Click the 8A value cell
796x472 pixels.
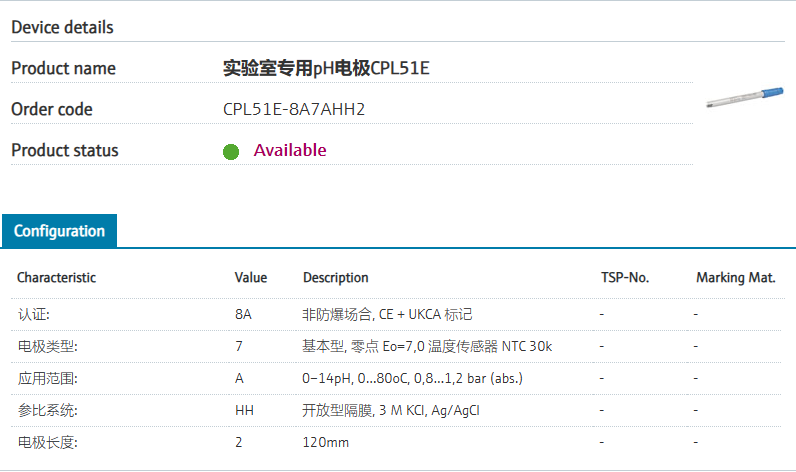(243, 314)
